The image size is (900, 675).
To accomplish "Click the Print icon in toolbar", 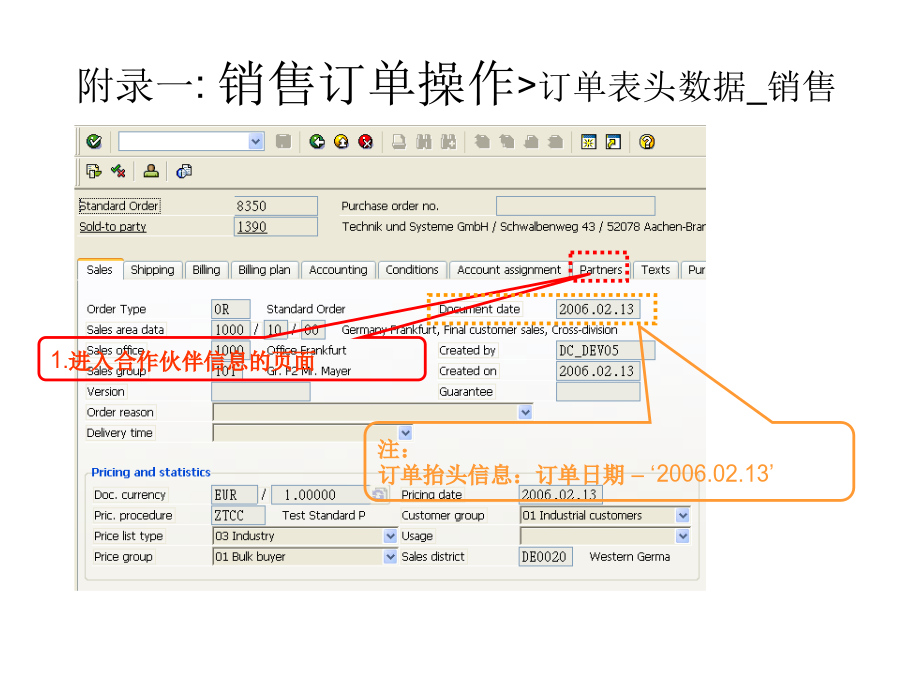I will (399, 141).
